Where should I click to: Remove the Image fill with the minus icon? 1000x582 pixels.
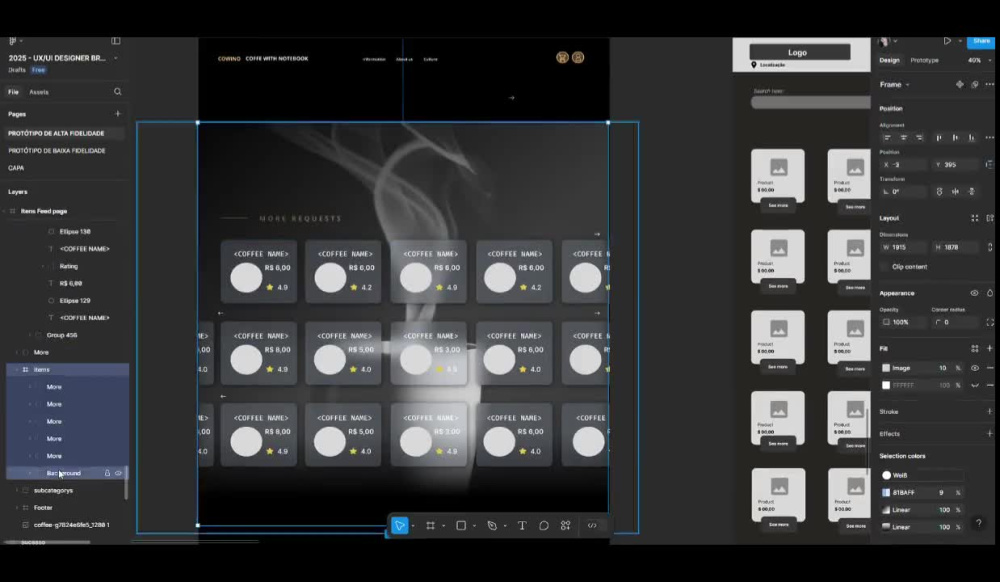[990, 368]
